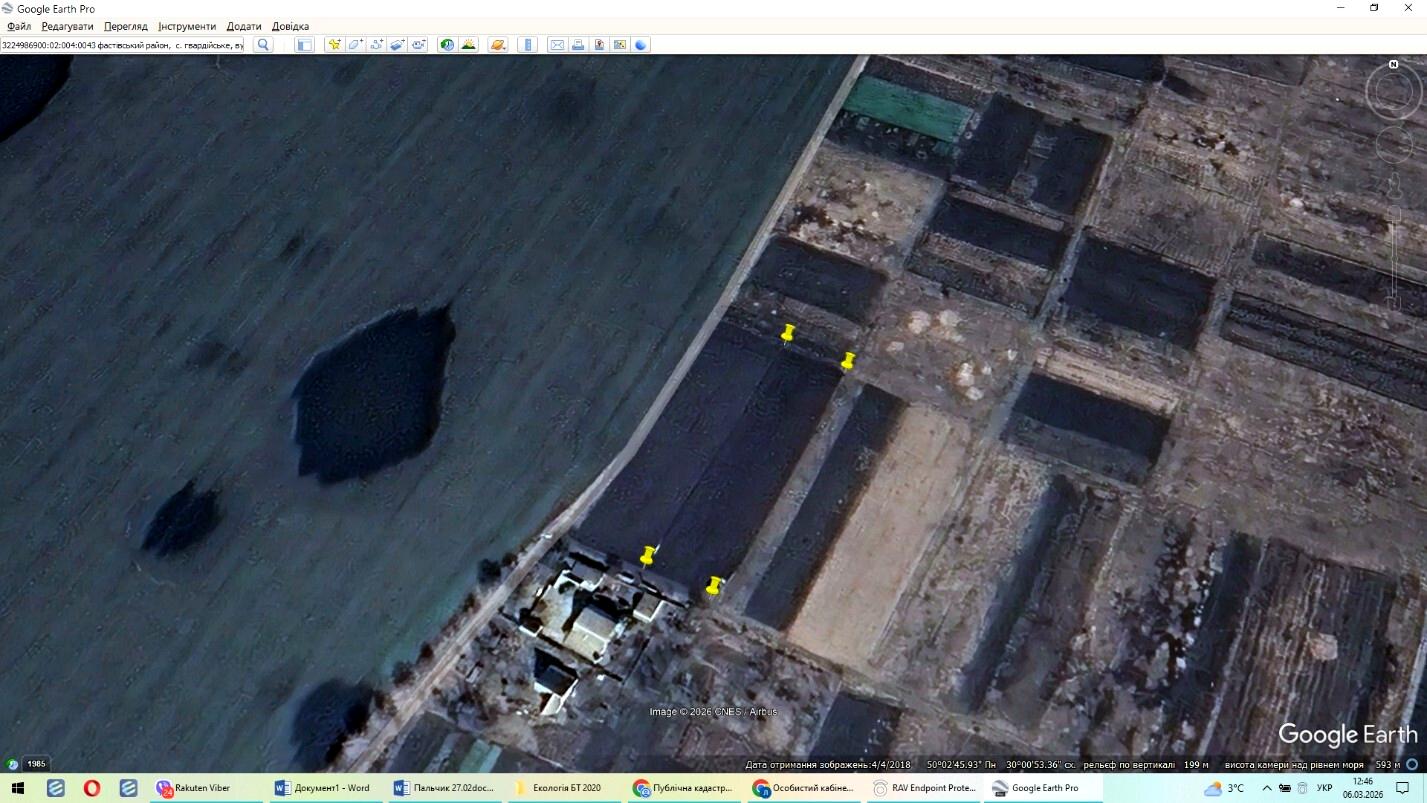Image resolution: width=1427 pixels, height=803 pixels.
Task: Open the planet switcher dropdown
Action: pos(497,45)
